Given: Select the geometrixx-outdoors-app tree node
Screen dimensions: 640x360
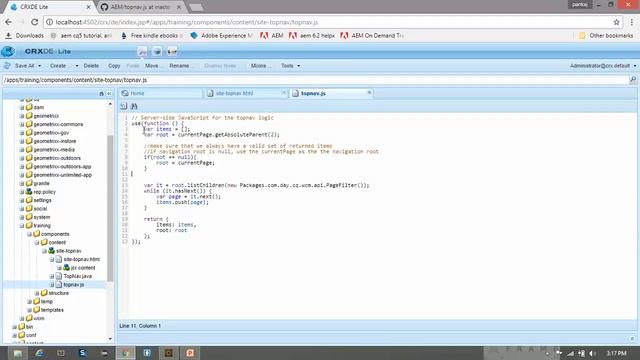Looking at the screenshot, I should pyautogui.click(x=62, y=166).
